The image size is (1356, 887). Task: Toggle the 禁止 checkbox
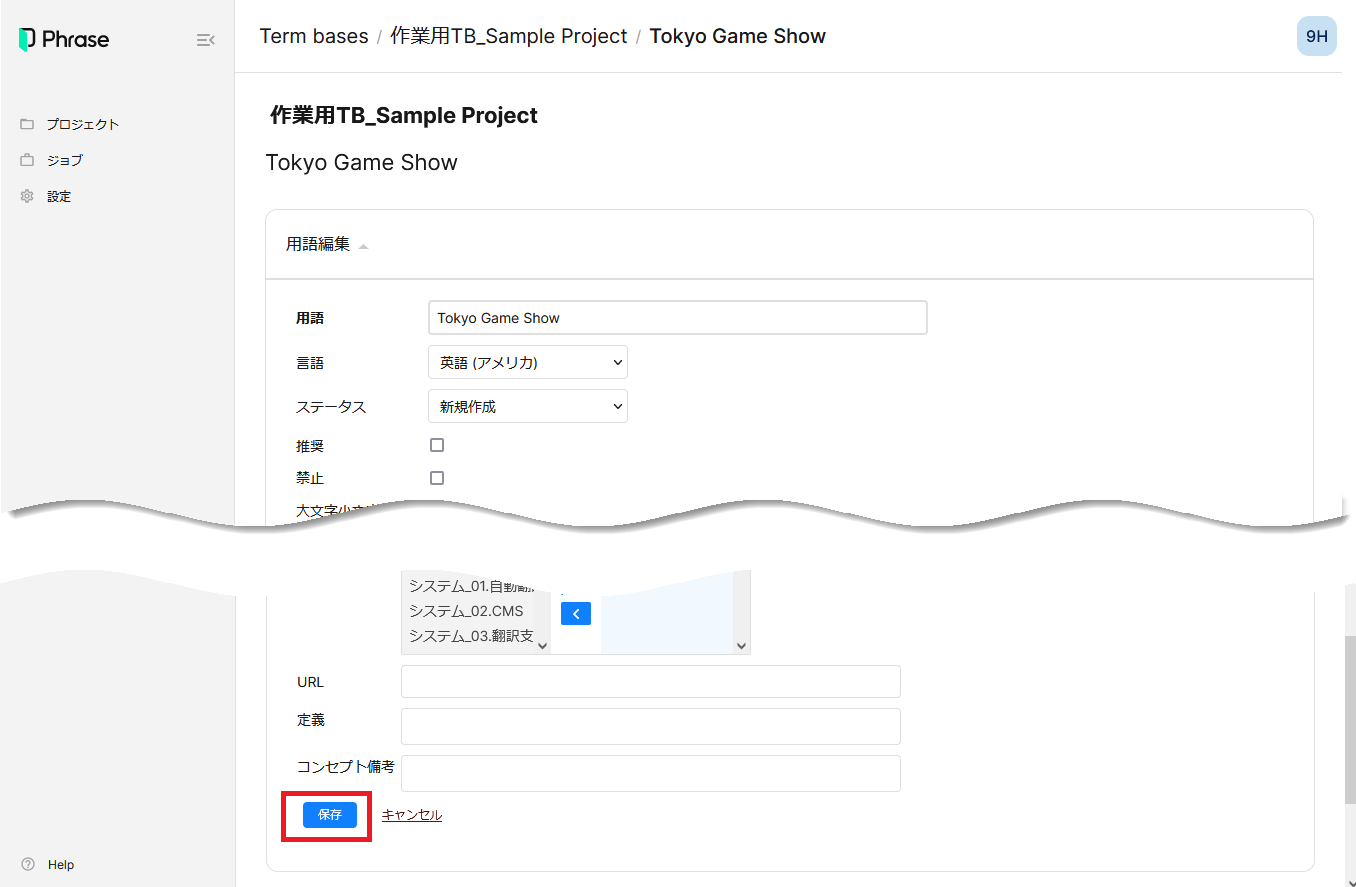click(437, 478)
